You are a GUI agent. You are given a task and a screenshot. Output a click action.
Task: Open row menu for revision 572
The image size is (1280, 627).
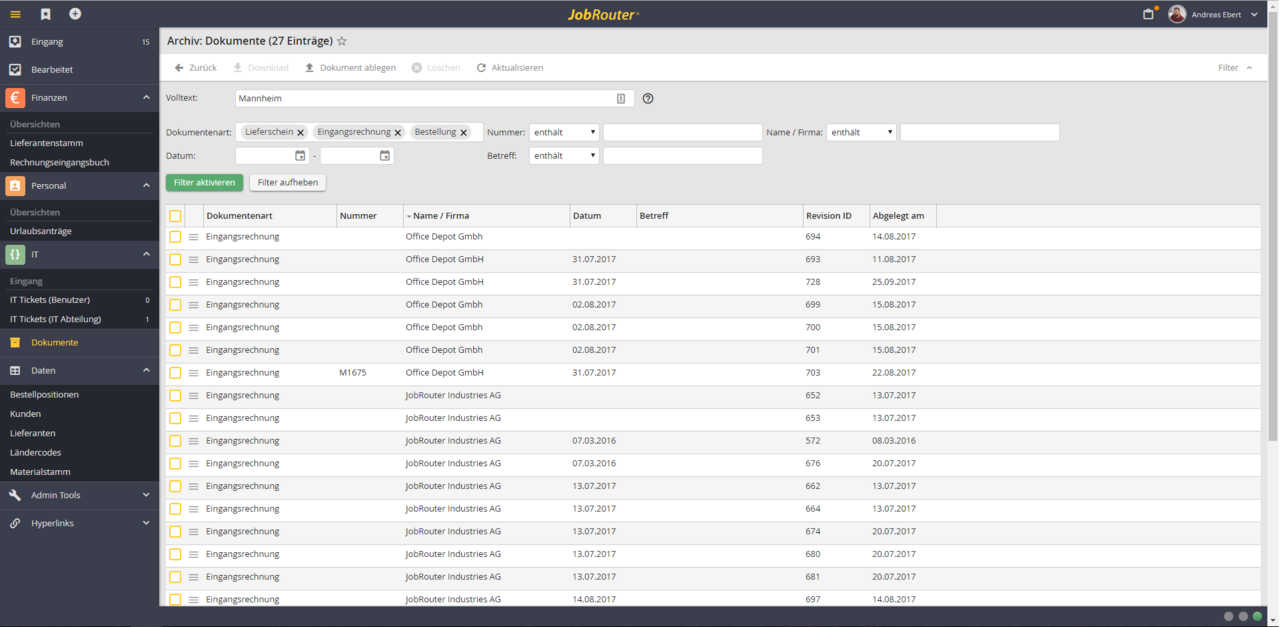point(194,441)
